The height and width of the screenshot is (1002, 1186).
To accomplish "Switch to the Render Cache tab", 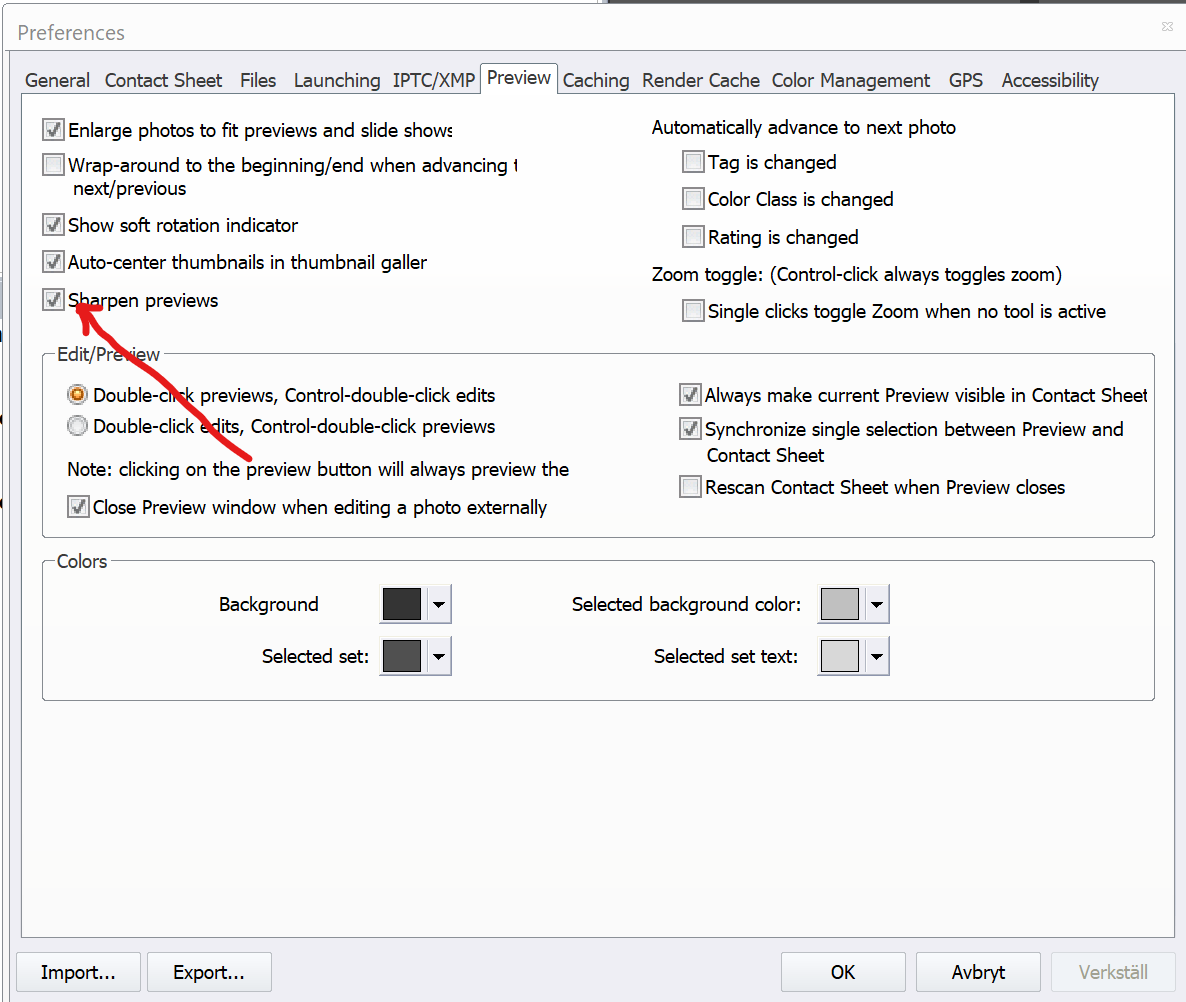I will tap(701, 80).
